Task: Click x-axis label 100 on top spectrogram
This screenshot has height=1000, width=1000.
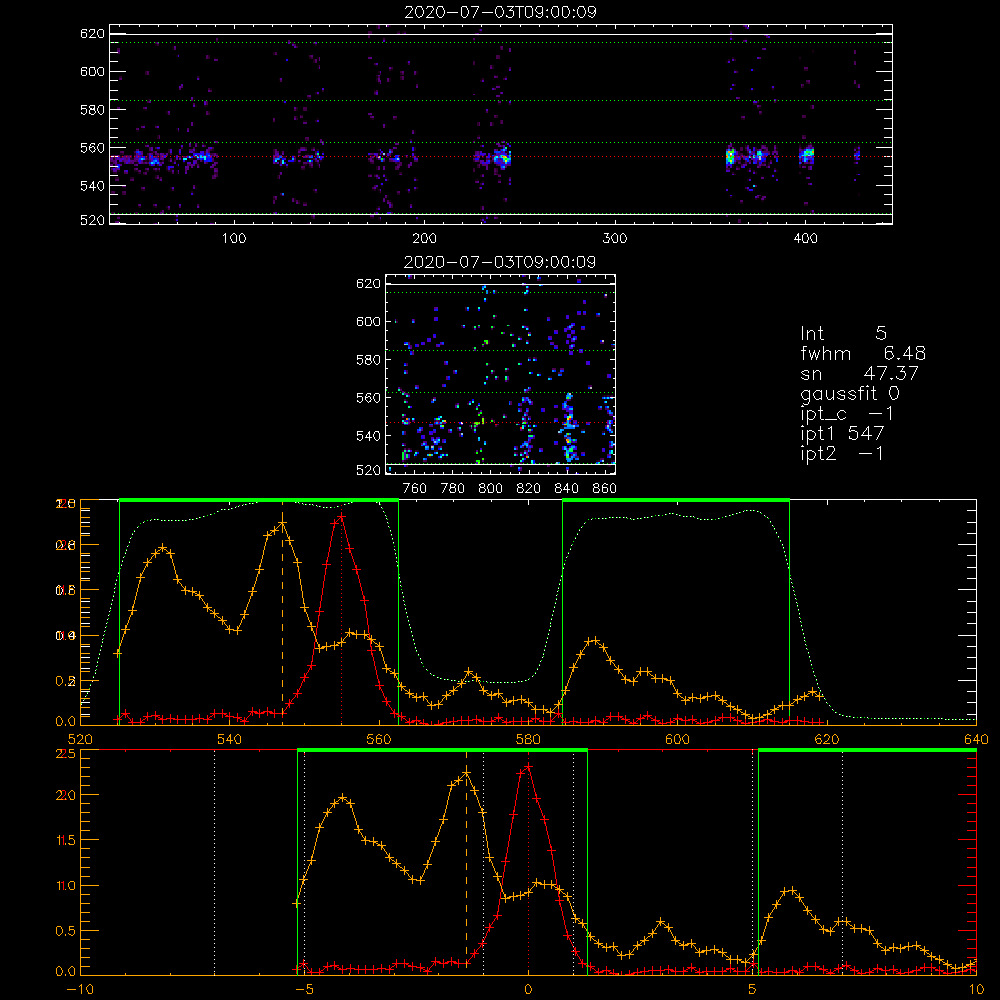Action: 234,239
